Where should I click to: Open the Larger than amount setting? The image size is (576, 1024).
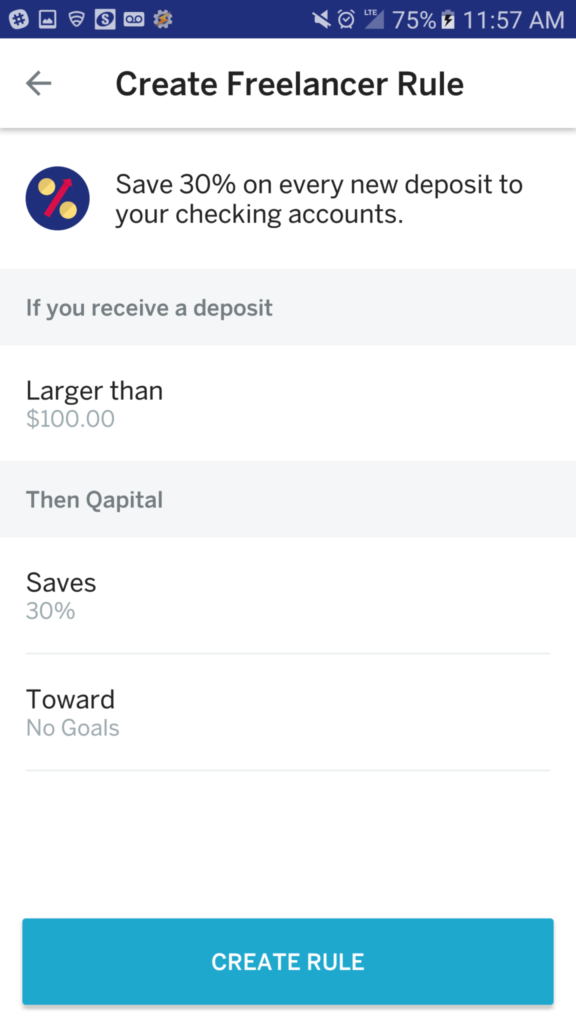point(288,403)
